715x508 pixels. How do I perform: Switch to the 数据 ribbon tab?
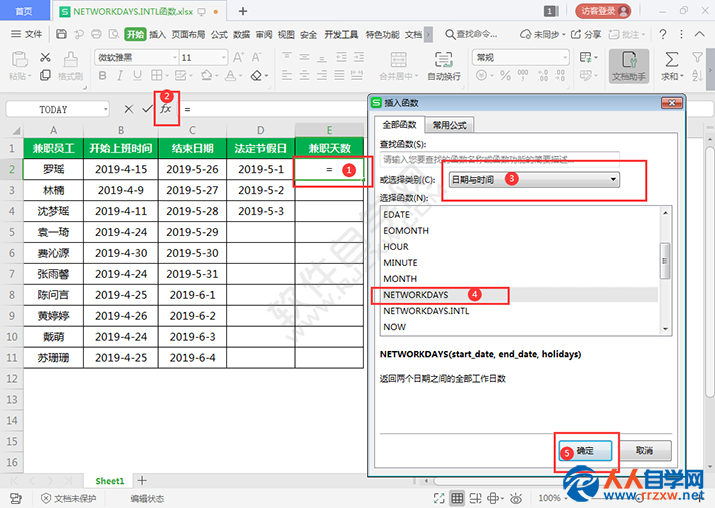(x=241, y=34)
